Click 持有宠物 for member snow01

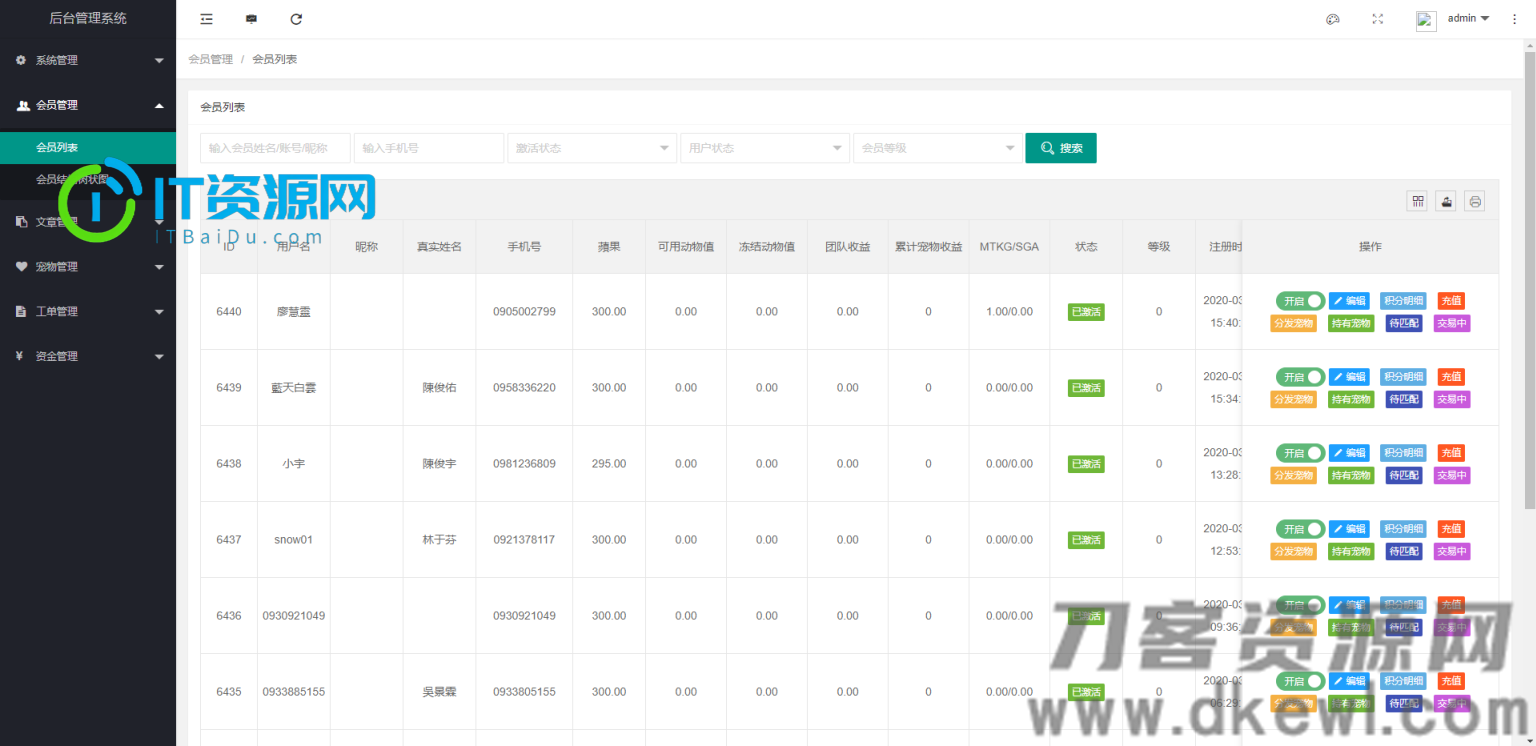point(1351,551)
